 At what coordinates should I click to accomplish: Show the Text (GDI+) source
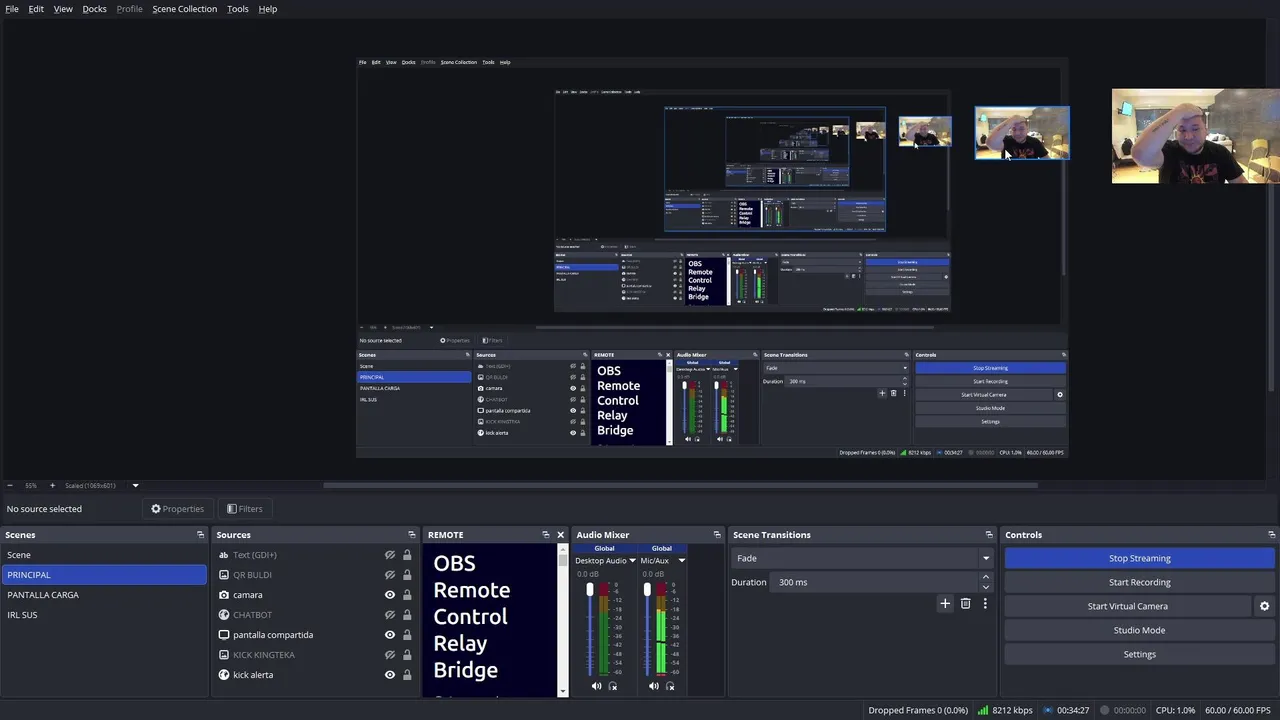[390, 555]
